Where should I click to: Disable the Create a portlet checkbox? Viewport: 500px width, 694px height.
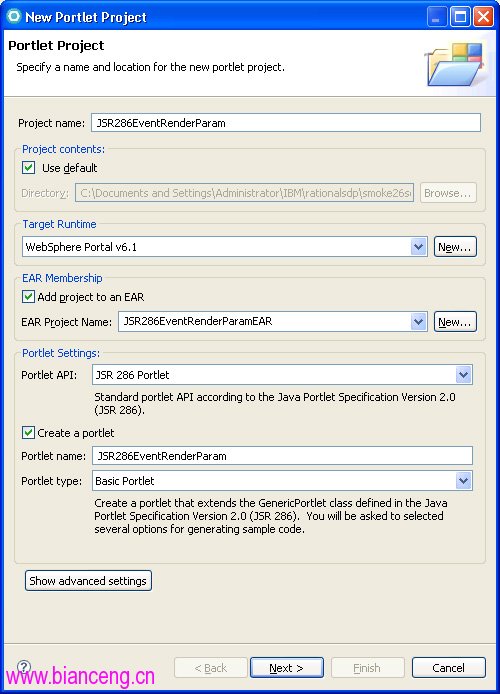(x=28, y=432)
